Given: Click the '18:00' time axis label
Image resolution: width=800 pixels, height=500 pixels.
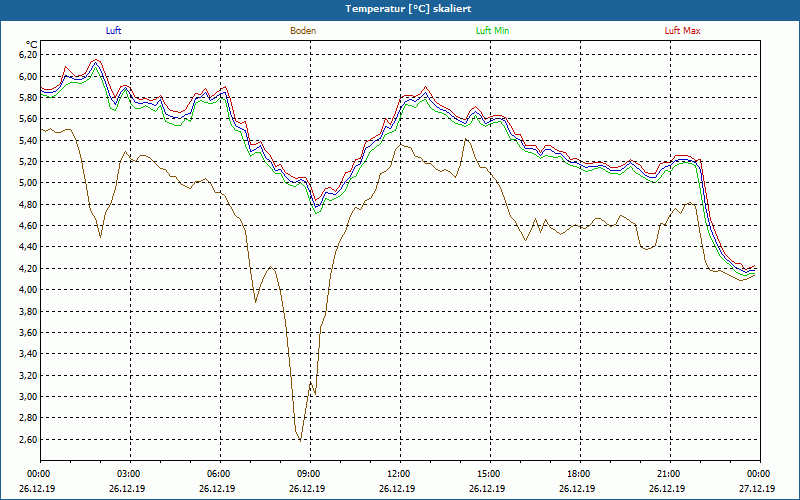Looking at the screenshot, I should coord(580,474).
